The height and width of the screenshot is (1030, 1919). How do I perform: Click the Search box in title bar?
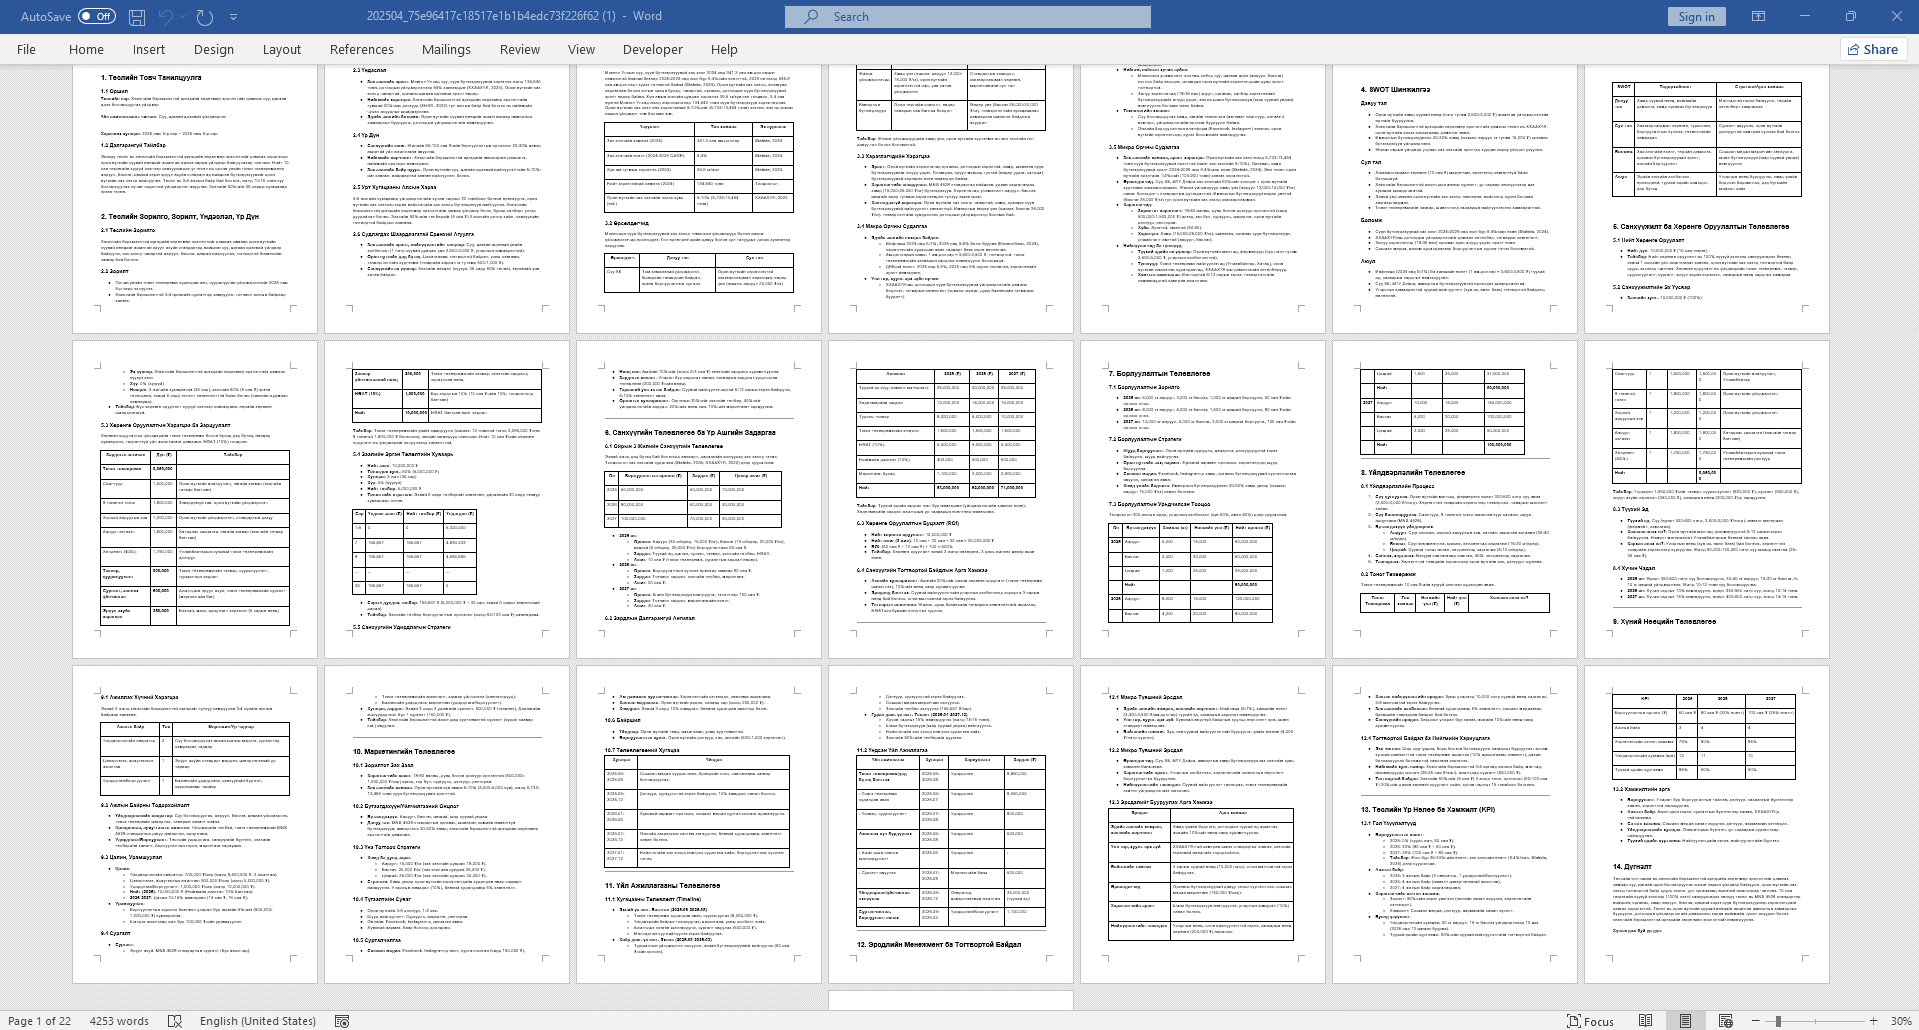click(x=968, y=16)
